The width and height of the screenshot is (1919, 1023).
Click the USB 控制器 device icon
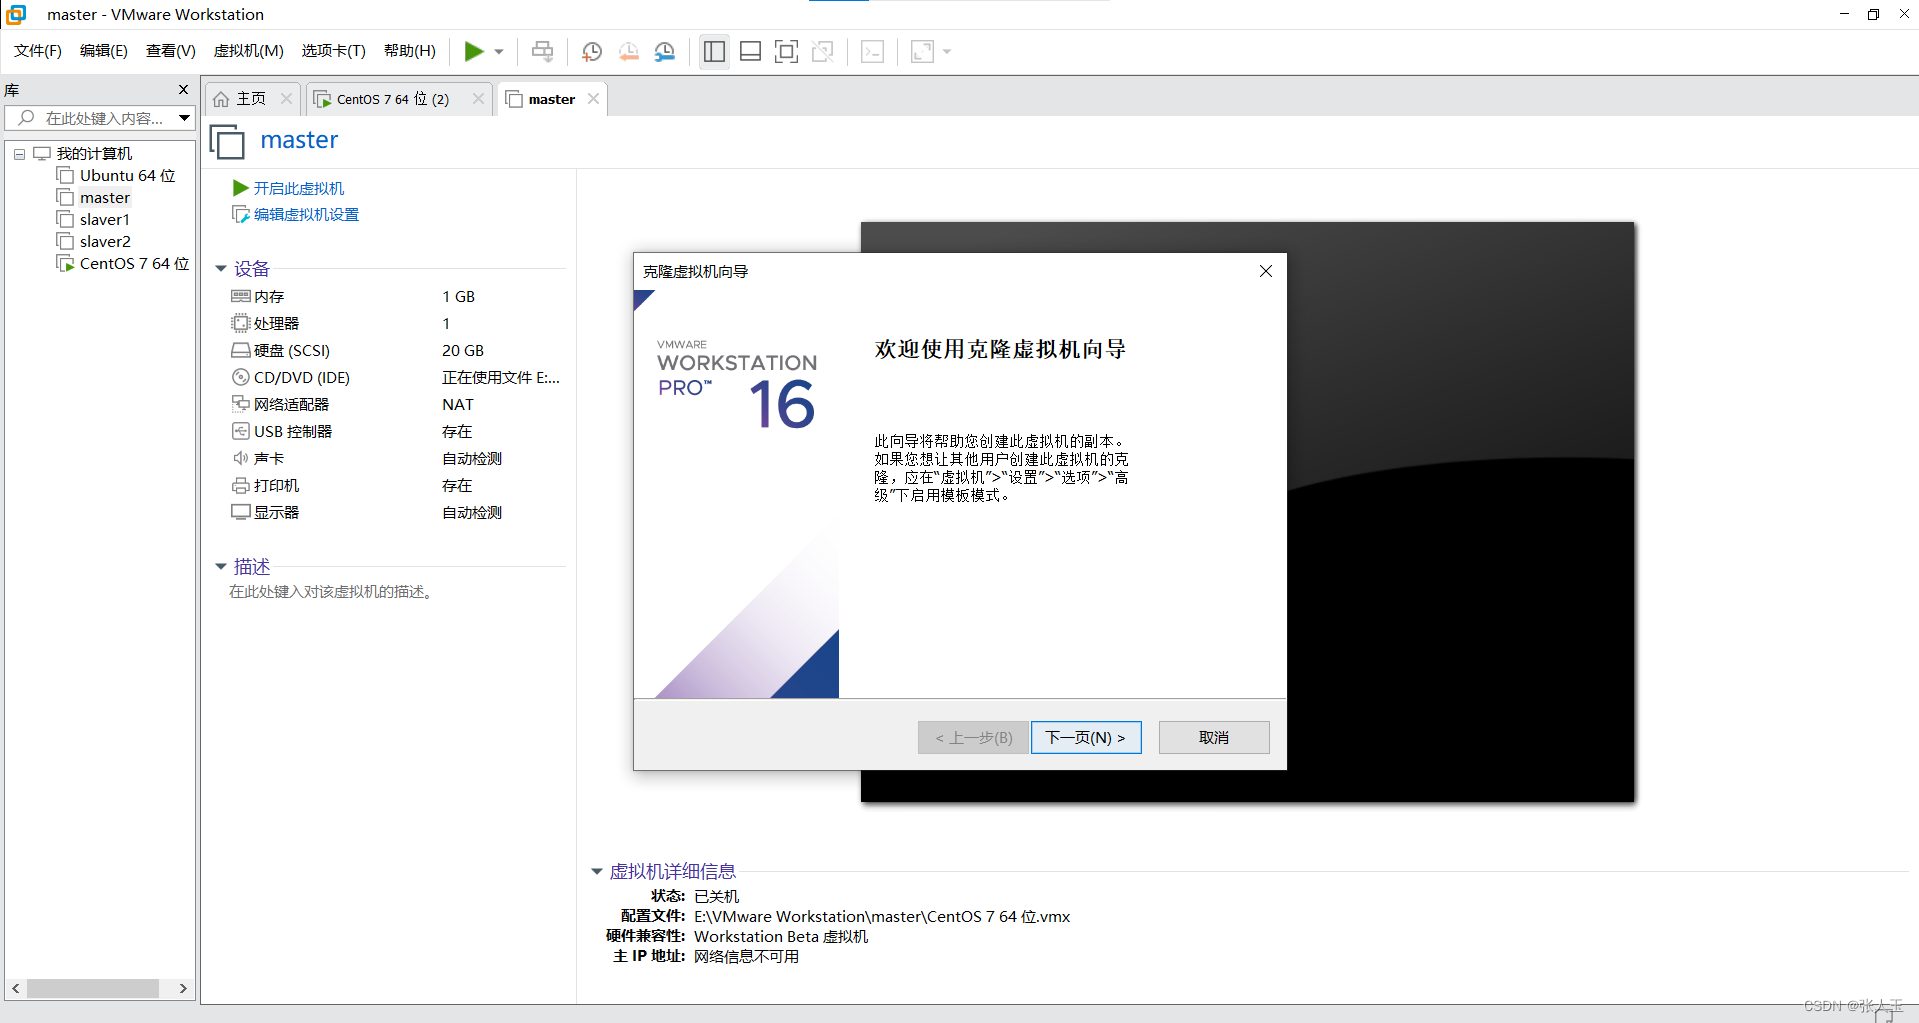click(240, 431)
